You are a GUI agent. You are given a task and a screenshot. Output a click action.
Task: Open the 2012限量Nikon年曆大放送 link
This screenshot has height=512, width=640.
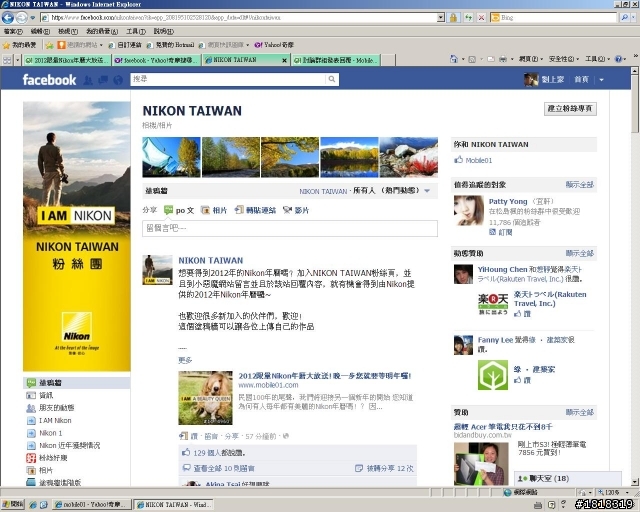(x=325, y=376)
